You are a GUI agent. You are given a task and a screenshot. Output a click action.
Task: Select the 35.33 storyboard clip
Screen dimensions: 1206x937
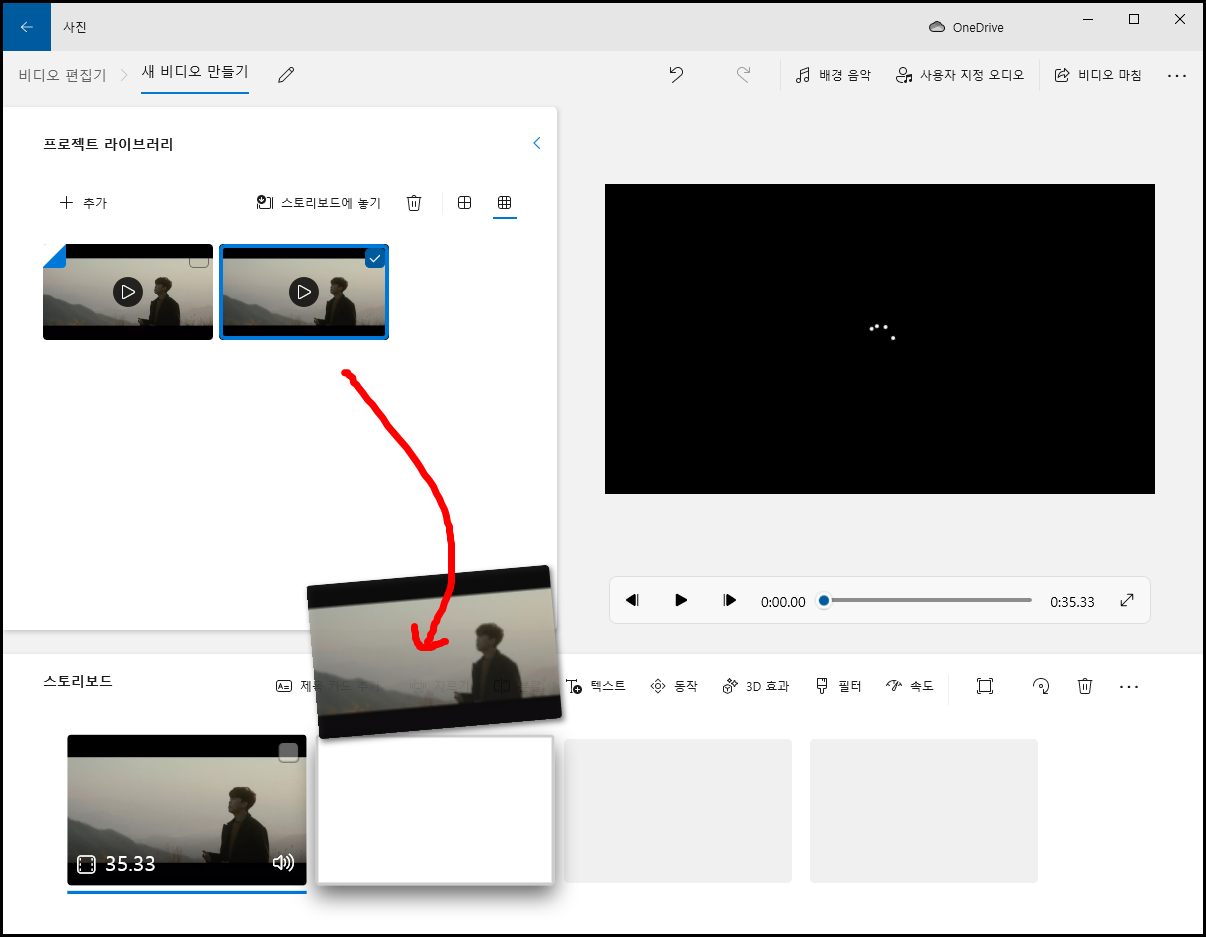[x=187, y=810]
